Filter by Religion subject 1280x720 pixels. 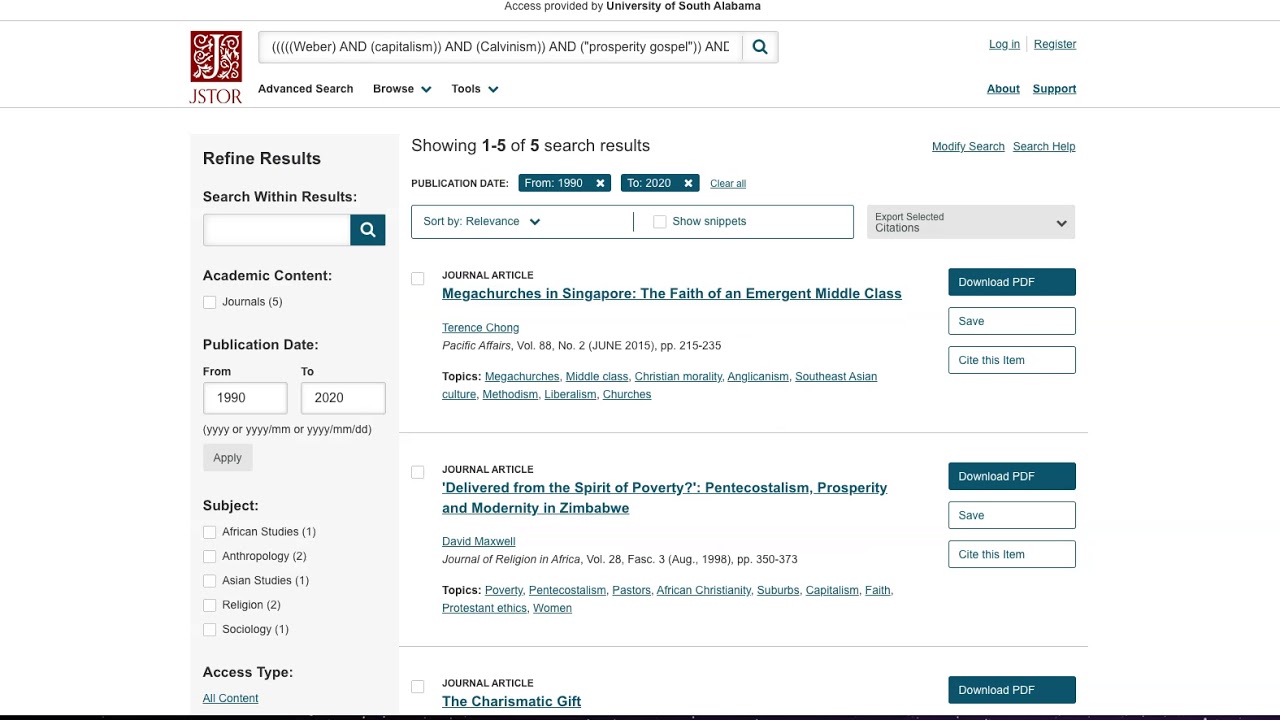point(210,605)
